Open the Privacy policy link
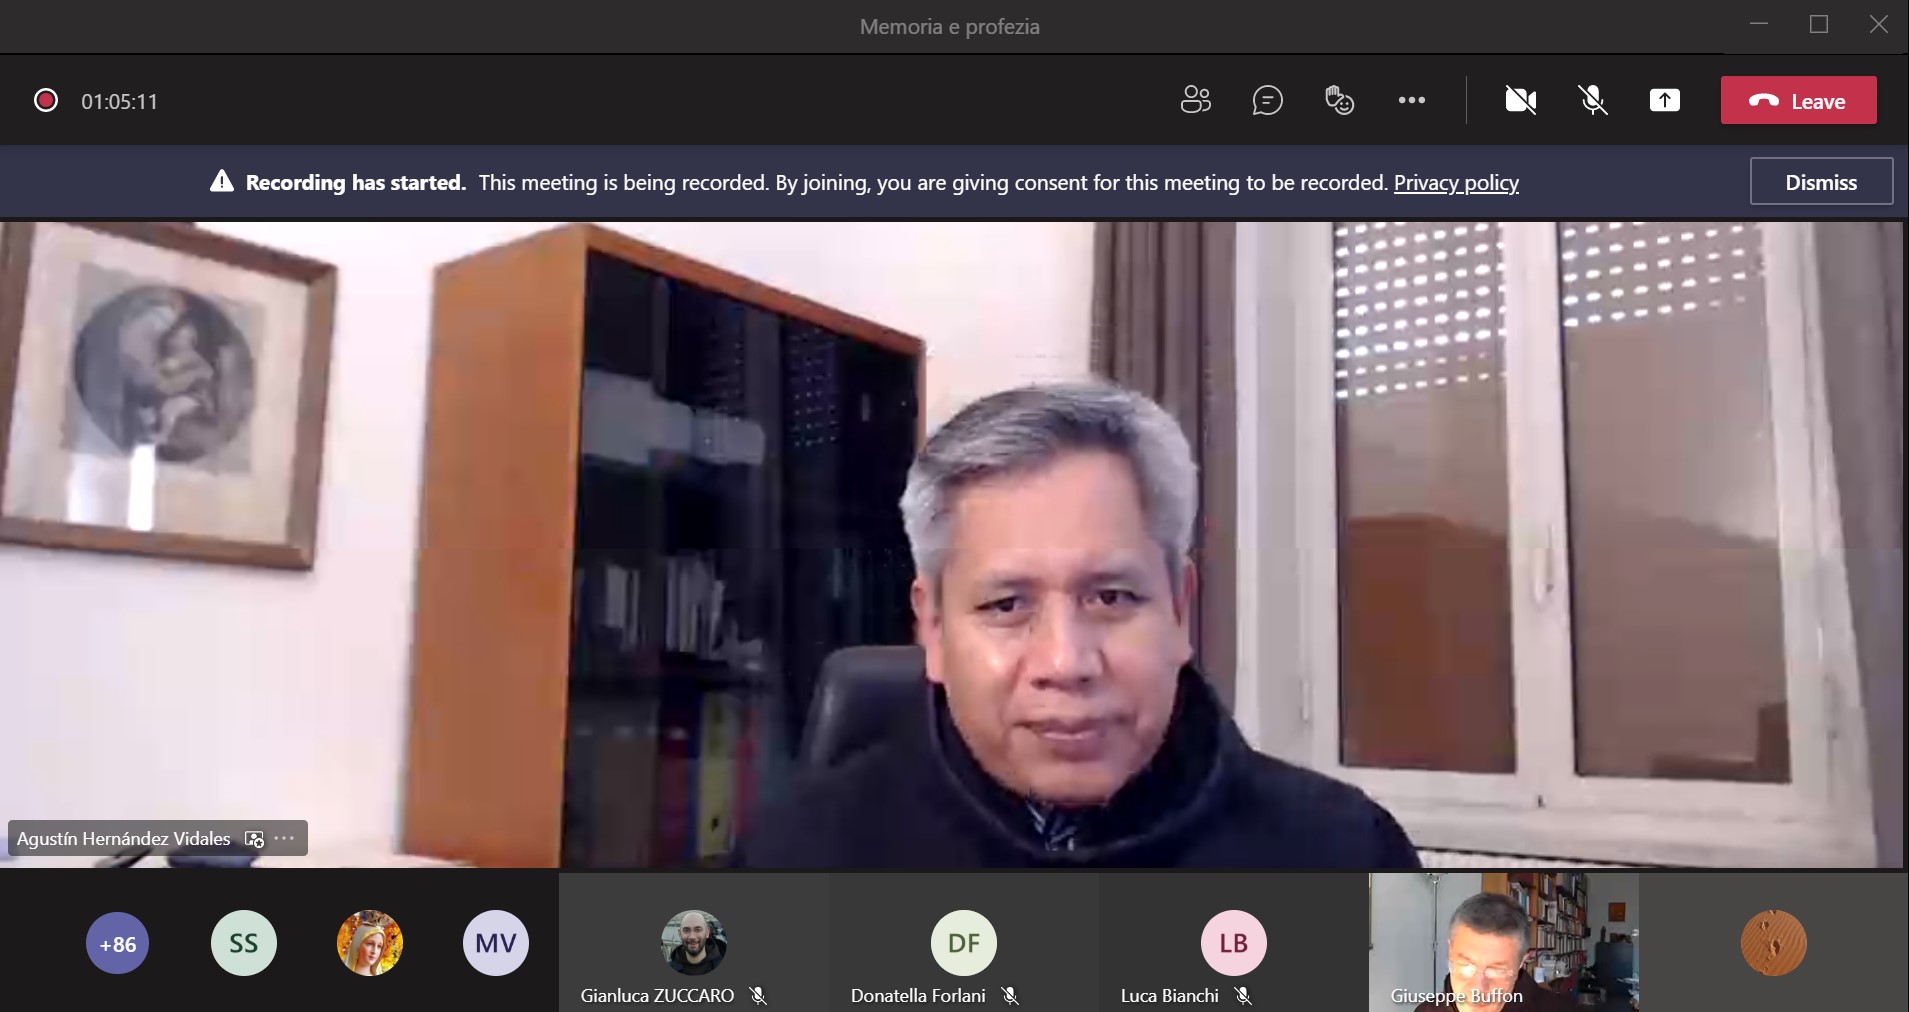 pyautogui.click(x=1455, y=183)
